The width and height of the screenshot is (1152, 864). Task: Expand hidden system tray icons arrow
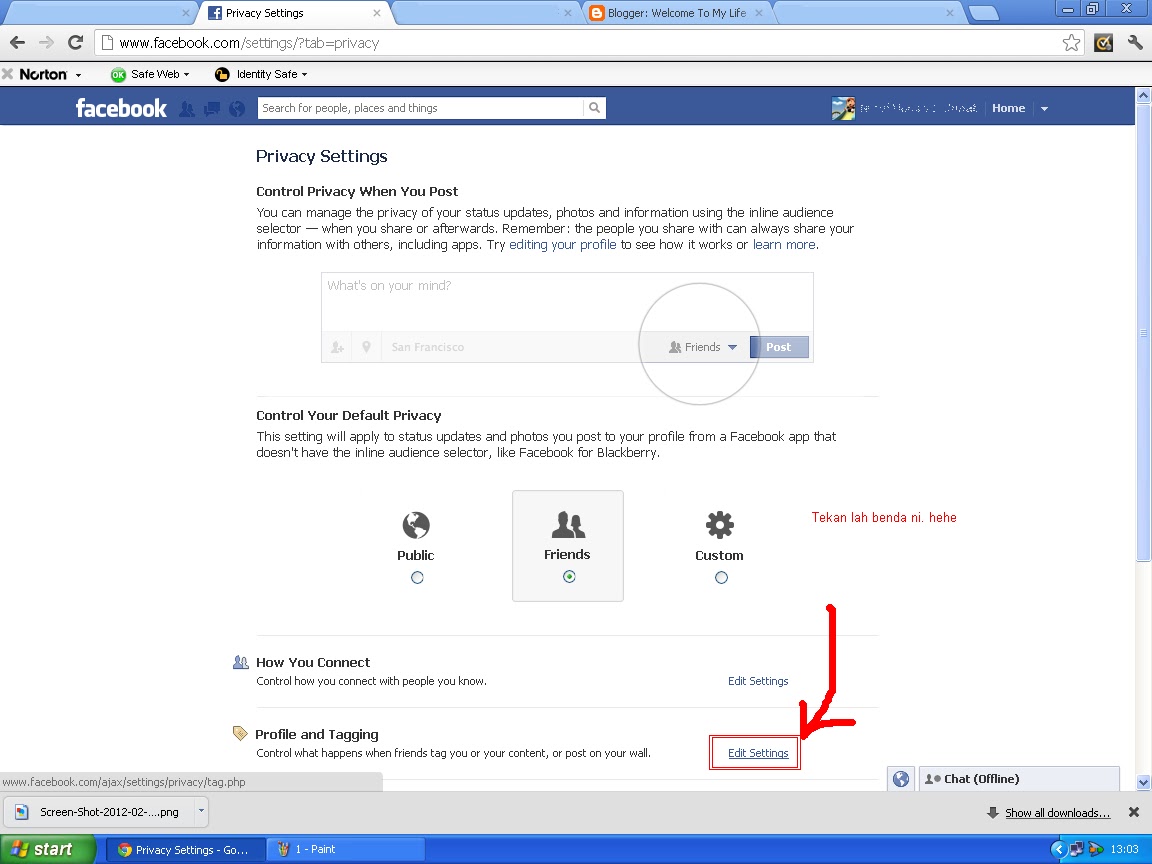pyautogui.click(x=1059, y=849)
